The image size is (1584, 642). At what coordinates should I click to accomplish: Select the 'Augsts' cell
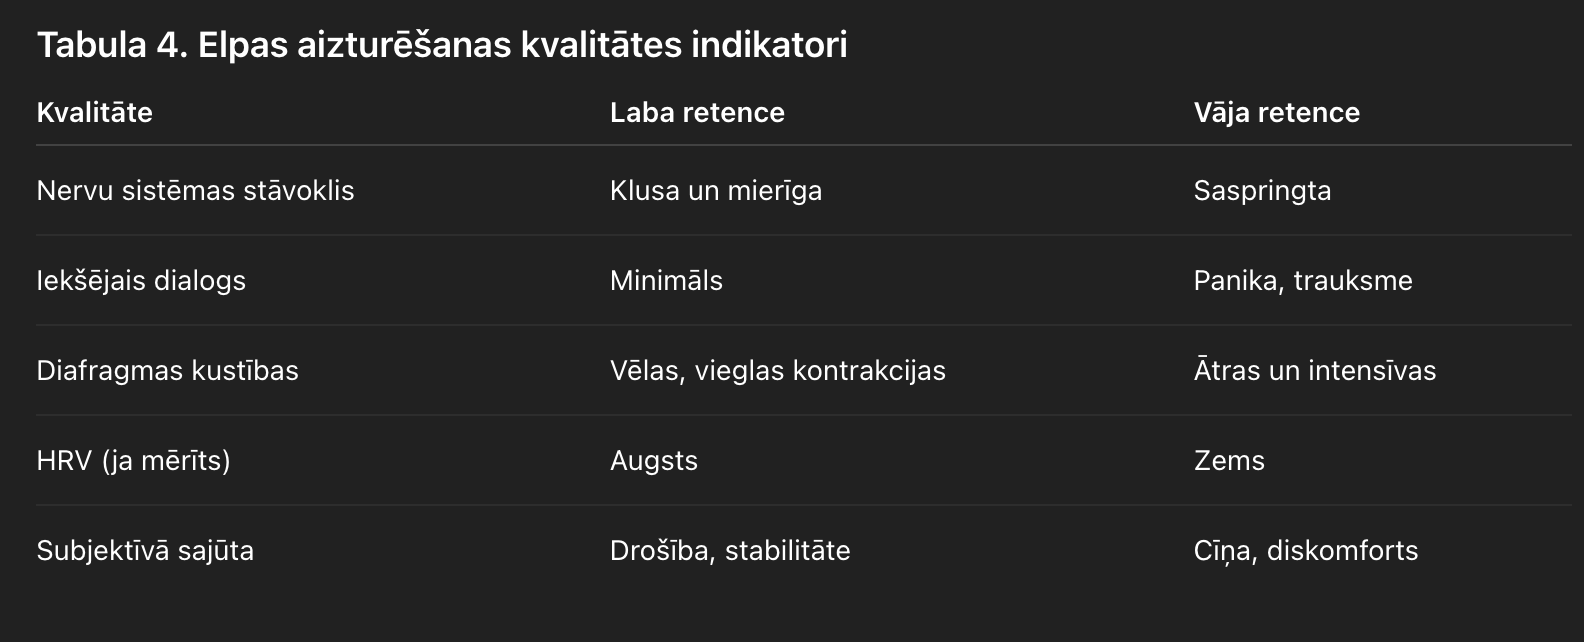point(654,460)
